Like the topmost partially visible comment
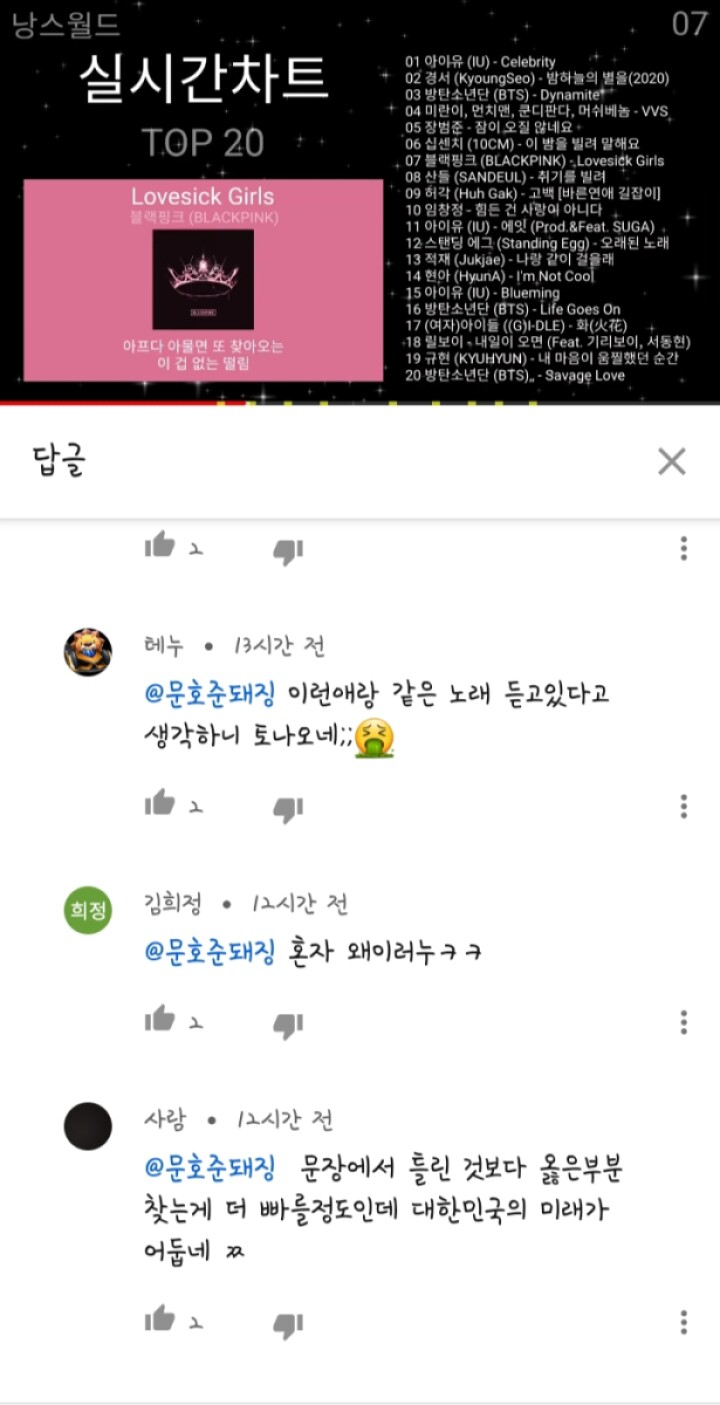Image resolution: width=720 pixels, height=1405 pixels. 159,545
